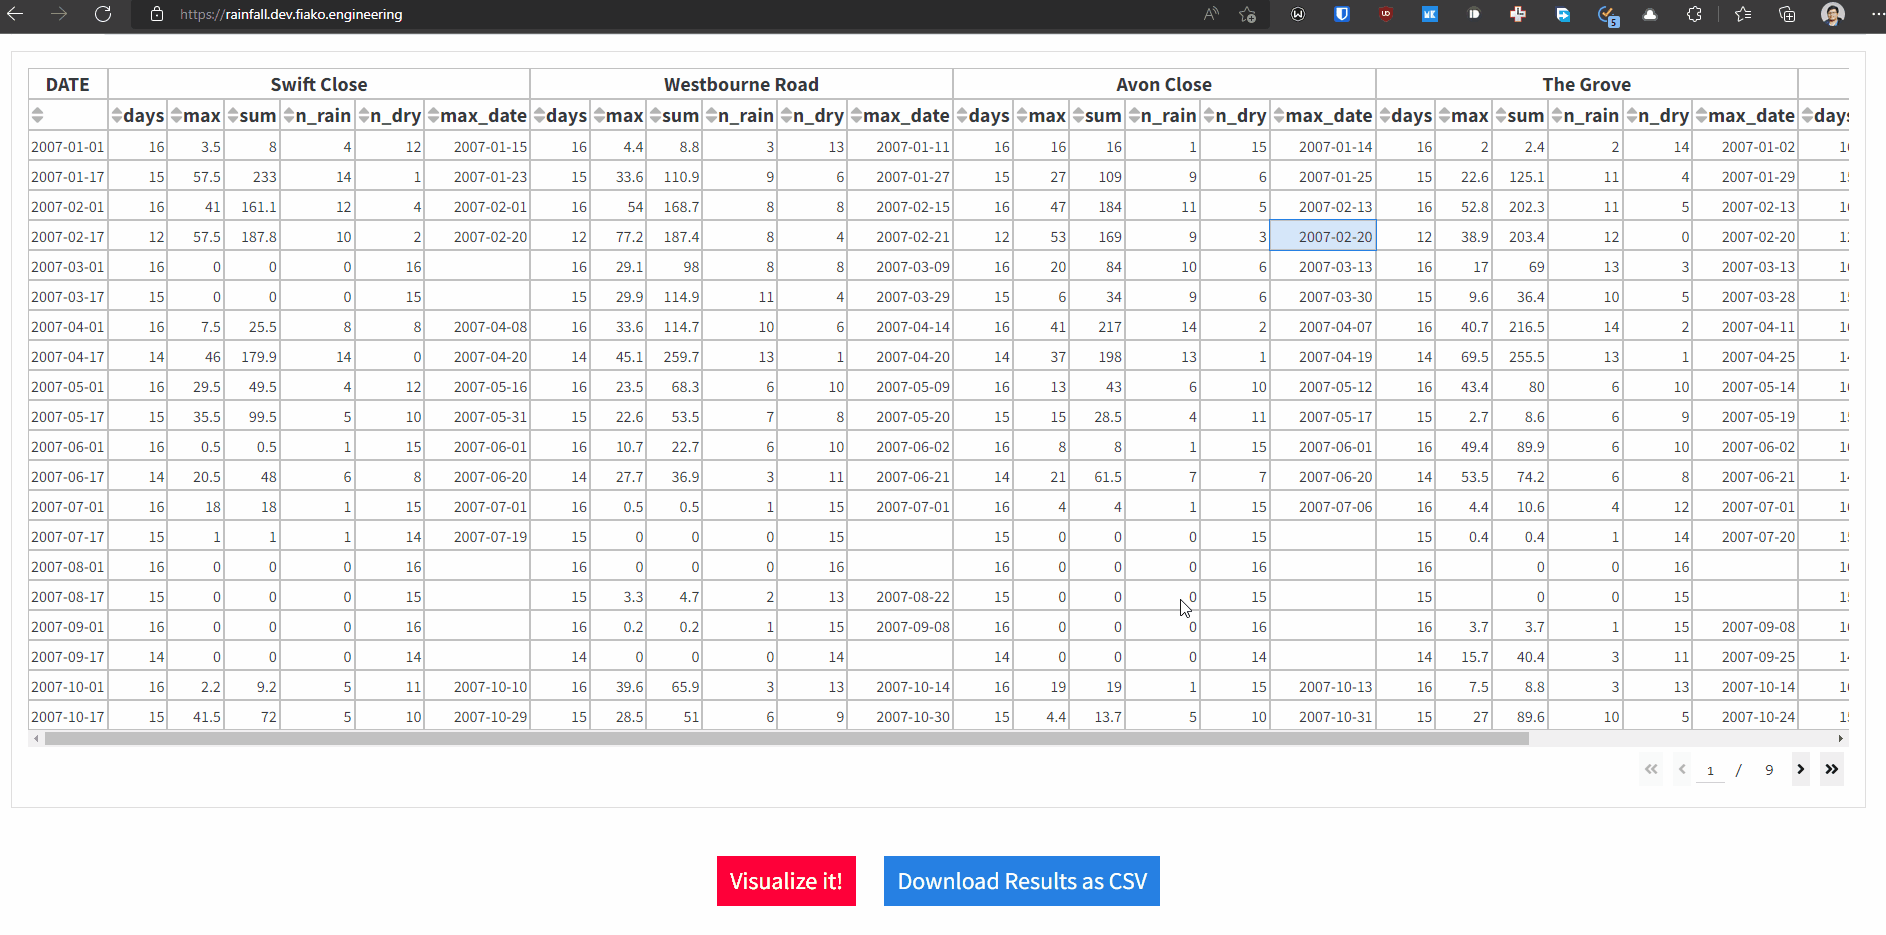Sort Swift Close by n_rain
1886x935 pixels.
[288, 115]
